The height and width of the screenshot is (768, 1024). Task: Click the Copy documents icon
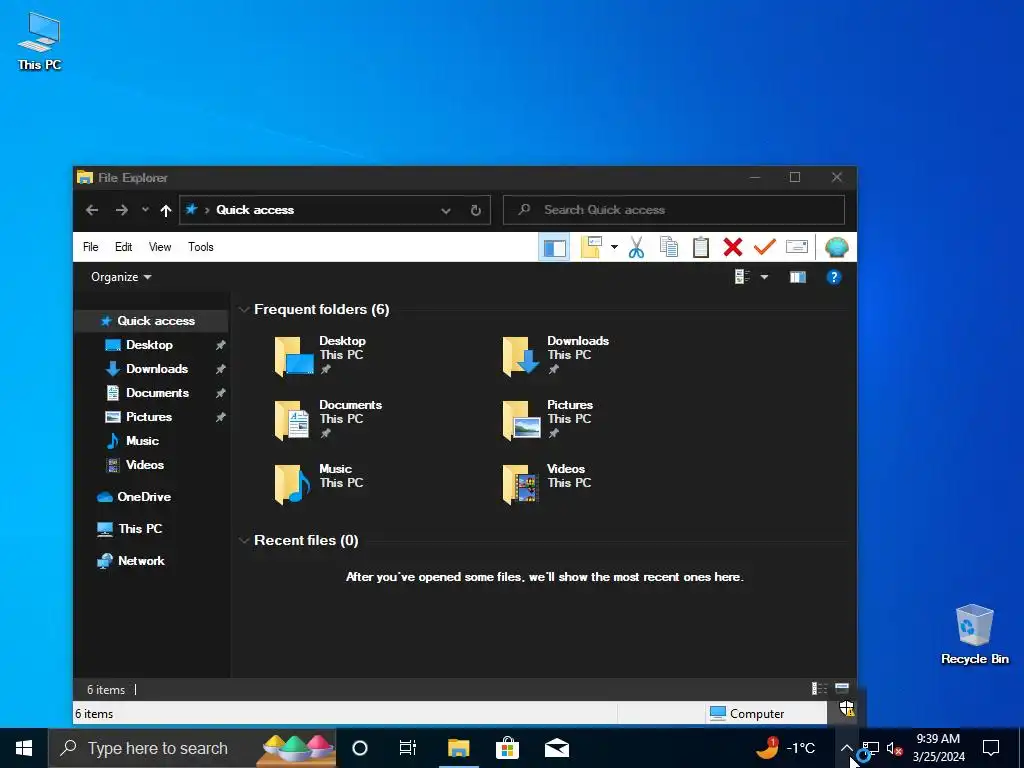coord(669,247)
